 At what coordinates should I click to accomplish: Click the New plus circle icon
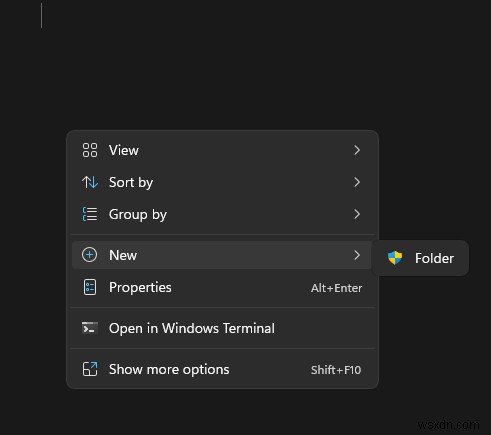coord(89,255)
